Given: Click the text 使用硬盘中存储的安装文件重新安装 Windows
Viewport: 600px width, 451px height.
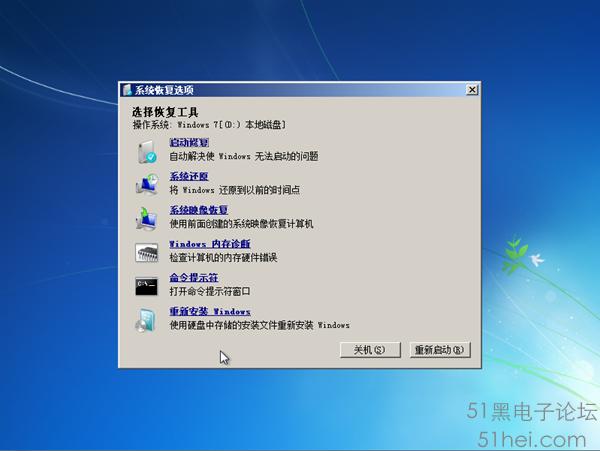Looking at the screenshot, I should (x=259, y=325).
